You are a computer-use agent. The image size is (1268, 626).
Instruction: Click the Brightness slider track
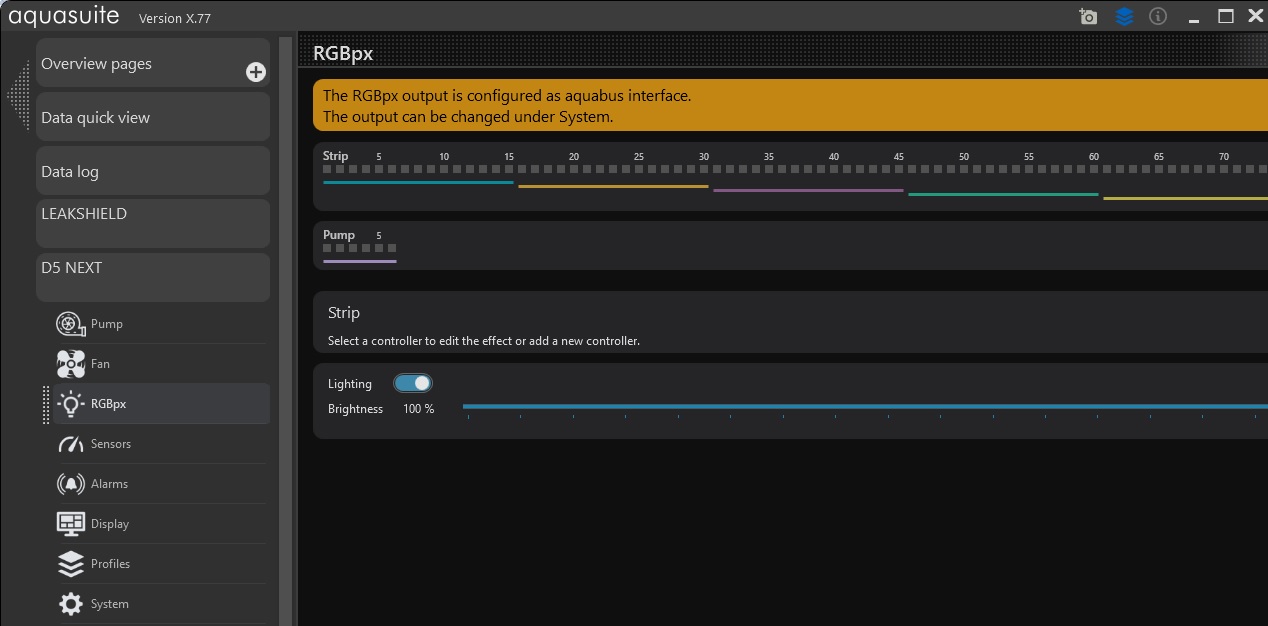coord(860,407)
